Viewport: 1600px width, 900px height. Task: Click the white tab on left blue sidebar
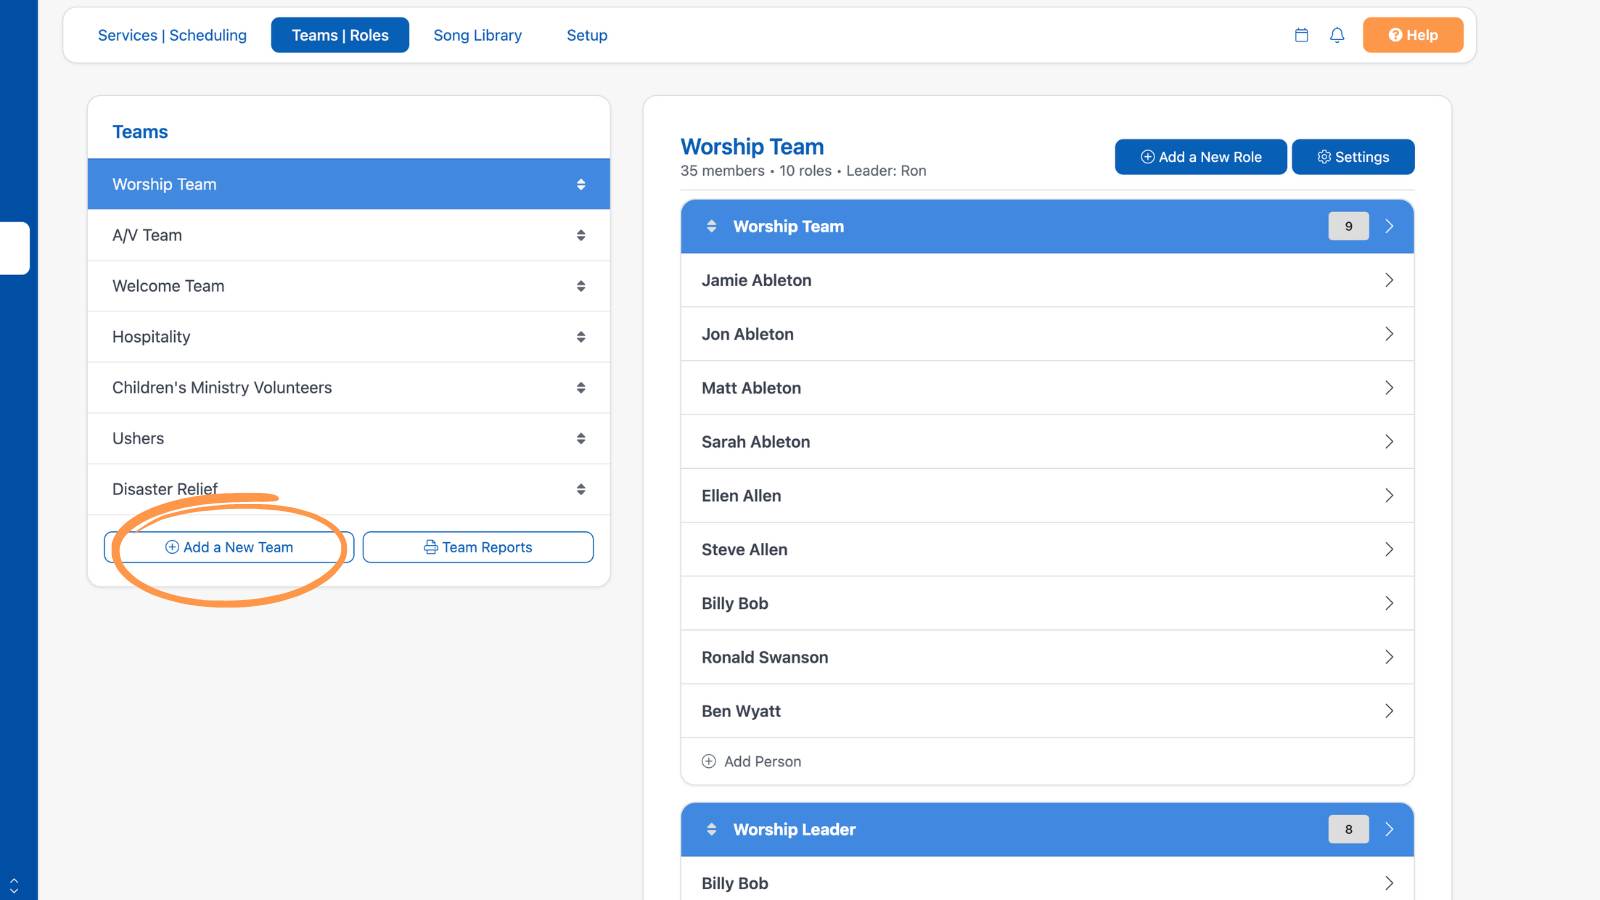14,248
